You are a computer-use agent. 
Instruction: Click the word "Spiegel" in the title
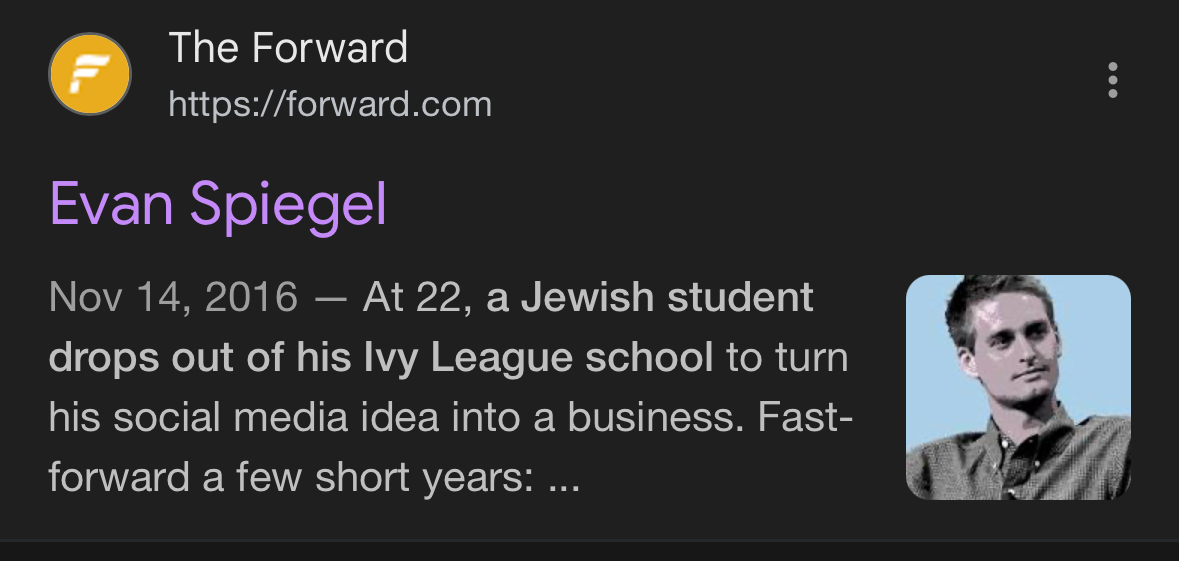tap(288, 205)
